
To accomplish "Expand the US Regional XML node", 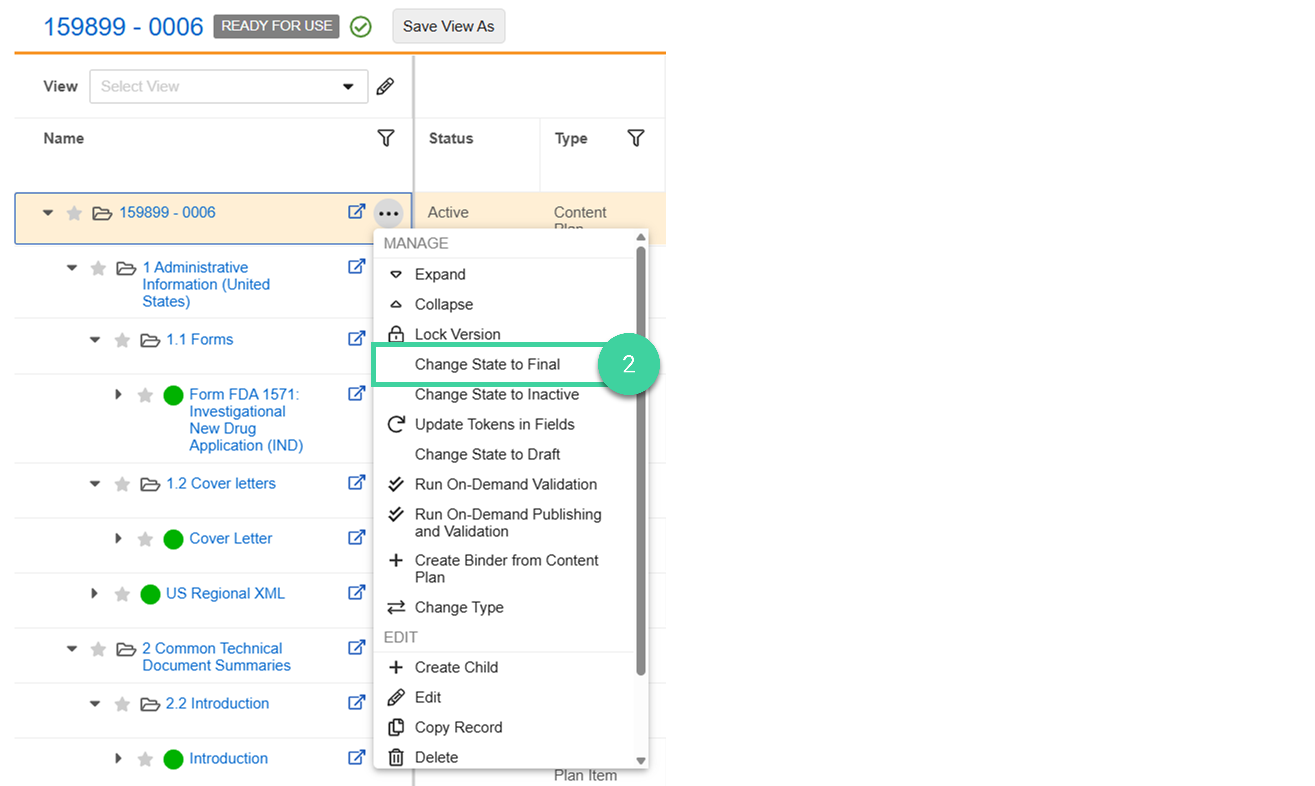I will click(x=95, y=594).
